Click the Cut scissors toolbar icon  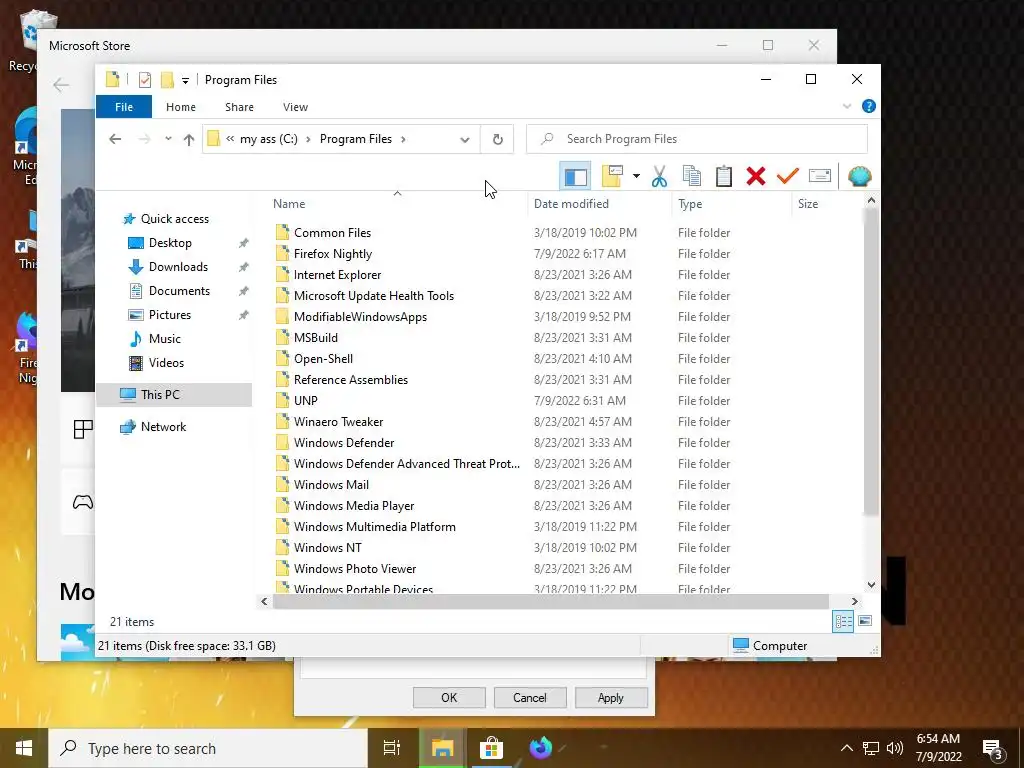click(x=659, y=176)
